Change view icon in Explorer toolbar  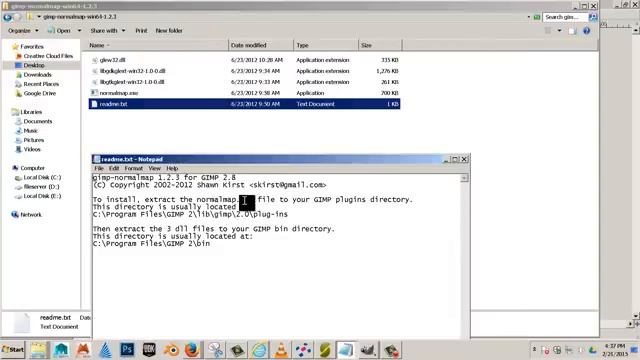[x=548, y=31]
